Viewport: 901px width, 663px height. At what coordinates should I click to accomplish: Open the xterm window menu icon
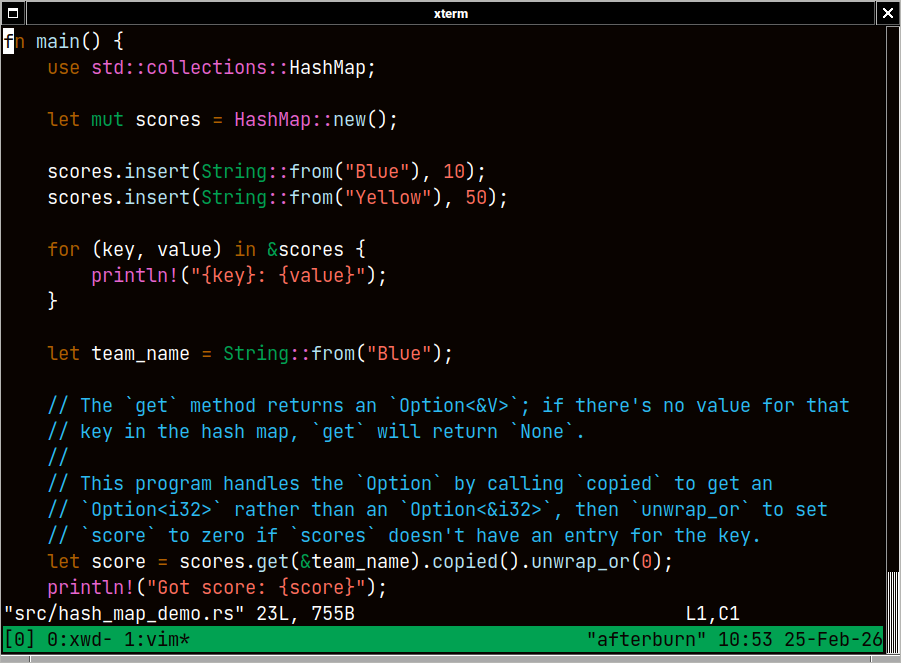(x=14, y=13)
